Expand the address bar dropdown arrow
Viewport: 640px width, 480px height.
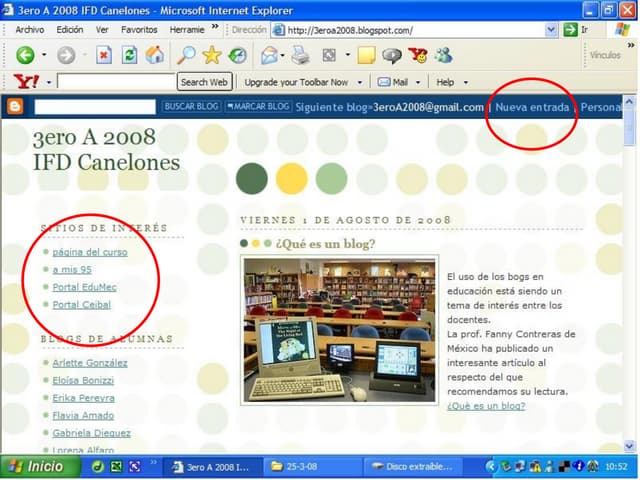[552, 30]
